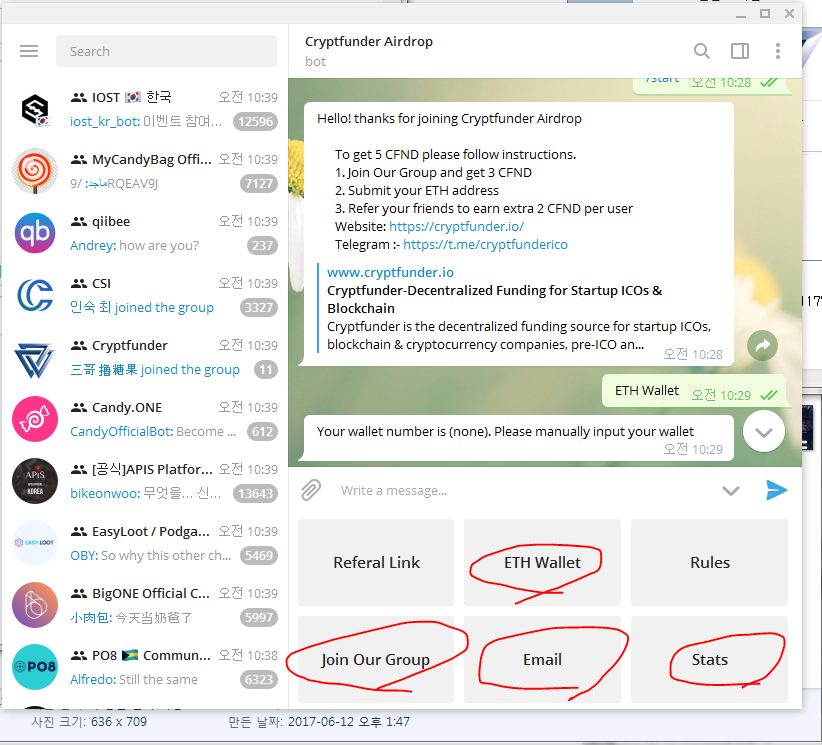
Task: Jump to latest message with round down-arrow
Action: [764, 431]
